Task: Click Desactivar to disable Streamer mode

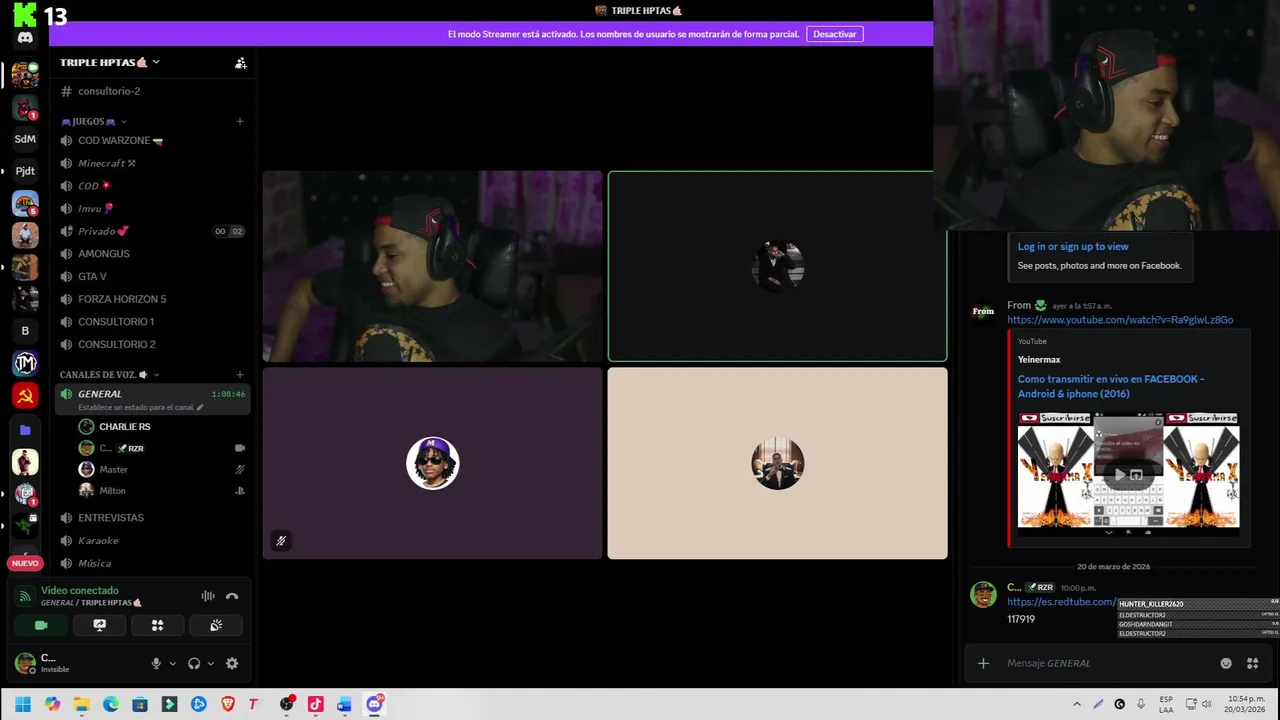Action: pos(835,34)
